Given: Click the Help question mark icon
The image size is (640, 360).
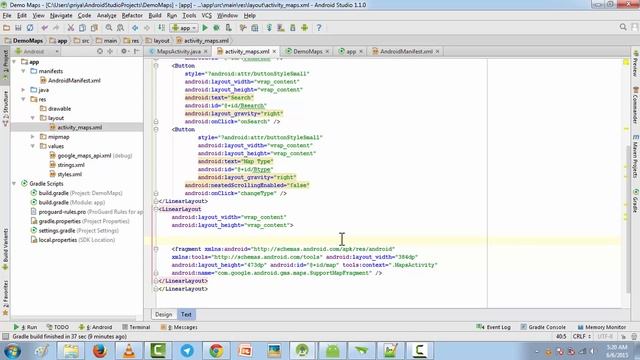Looking at the screenshot, I should 319,28.
